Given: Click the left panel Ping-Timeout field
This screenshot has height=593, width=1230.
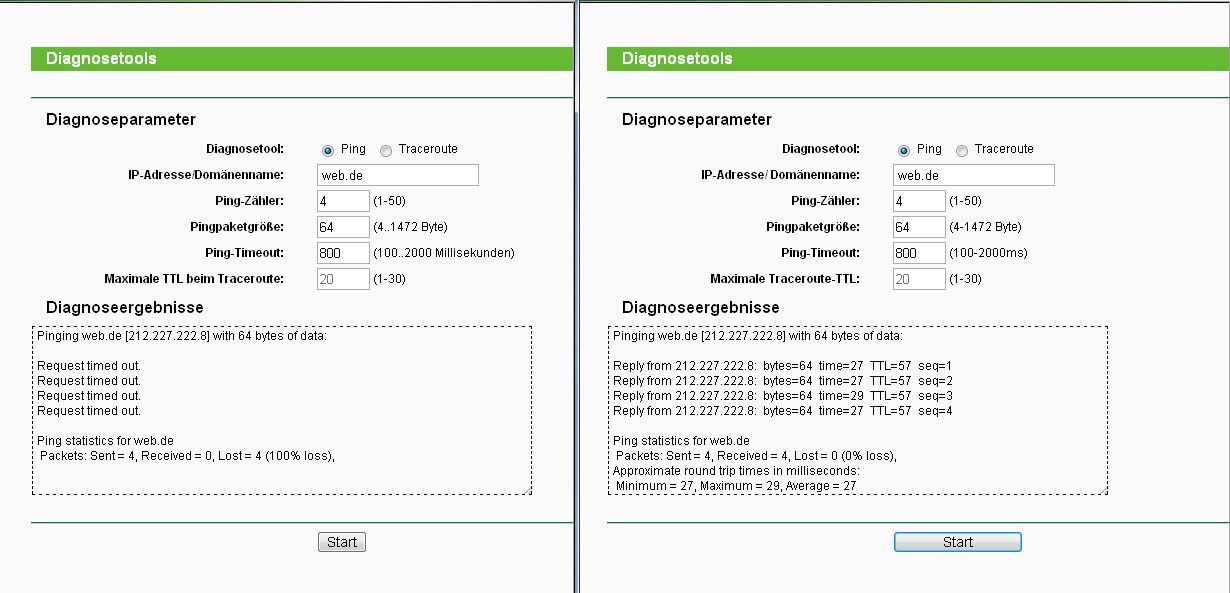Looking at the screenshot, I should [x=343, y=253].
